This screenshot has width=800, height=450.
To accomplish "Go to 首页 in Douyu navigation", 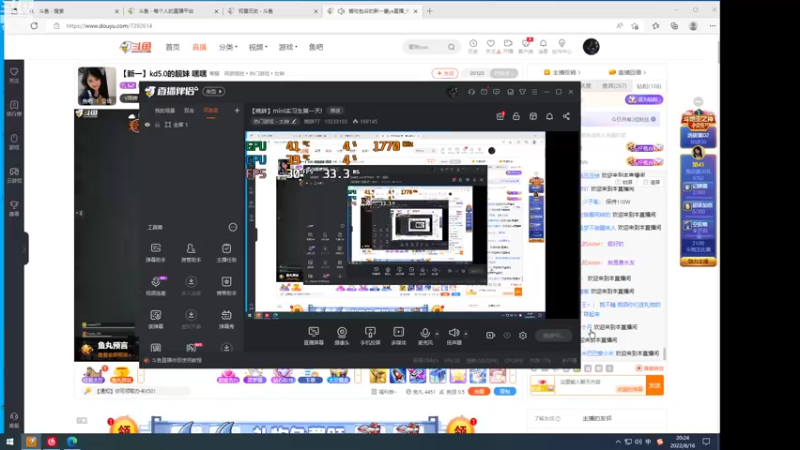I will [172, 47].
